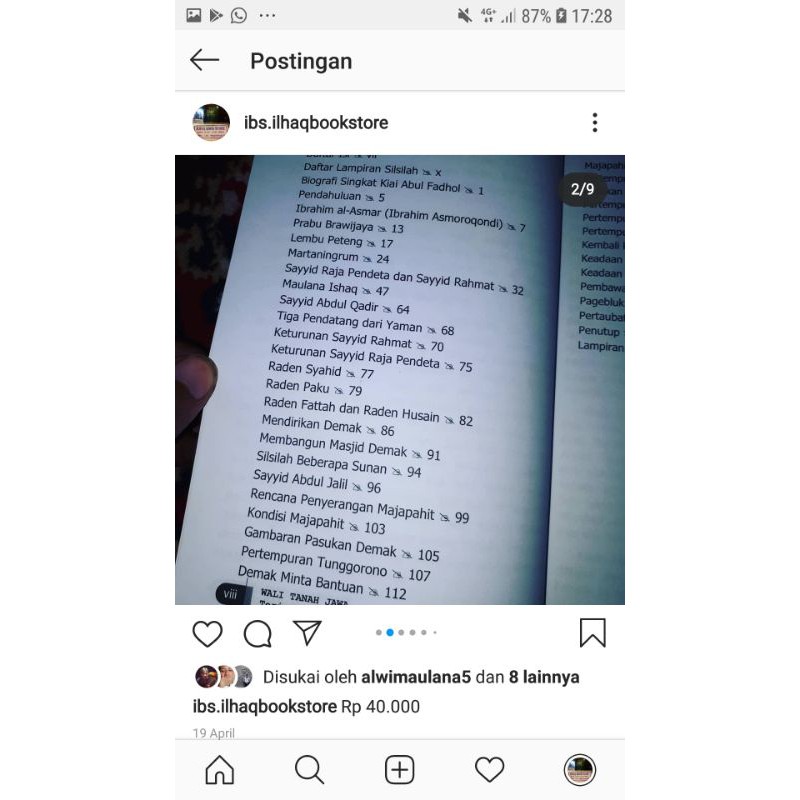This screenshot has height=800, width=800.
Task: Like the post with the heart icon
Action: [x=207, y=634]
